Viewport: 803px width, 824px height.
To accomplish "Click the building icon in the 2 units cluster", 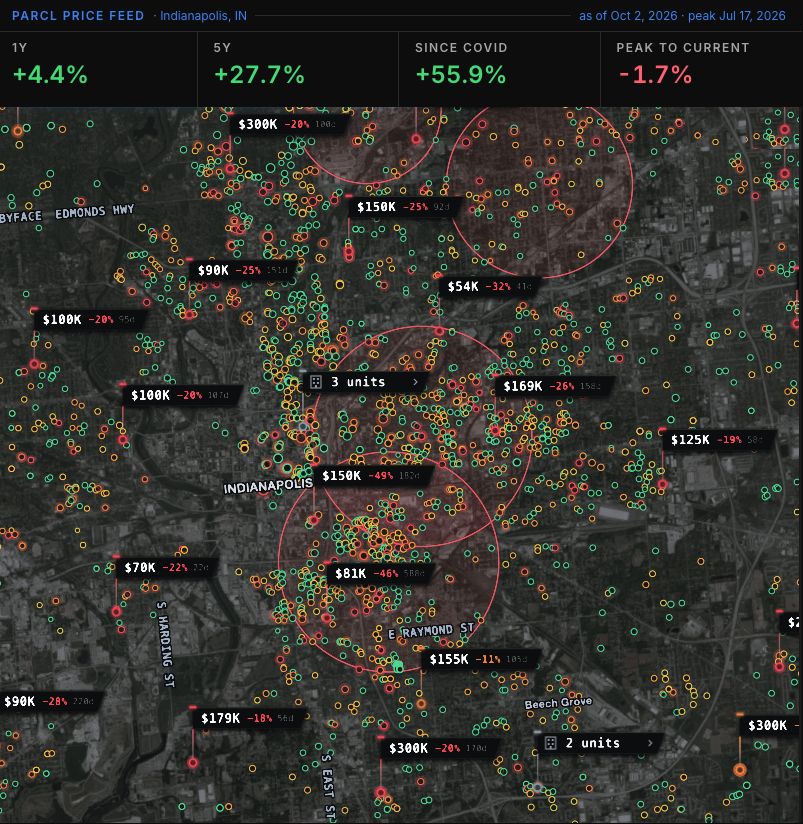I will pyautogui.click(x=550, y=743).
